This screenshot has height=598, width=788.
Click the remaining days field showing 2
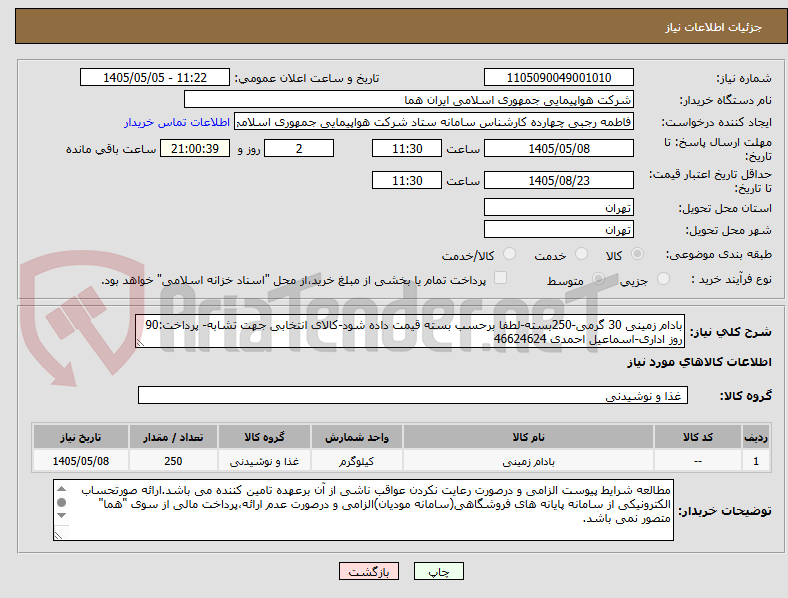(x=299, y=149)
